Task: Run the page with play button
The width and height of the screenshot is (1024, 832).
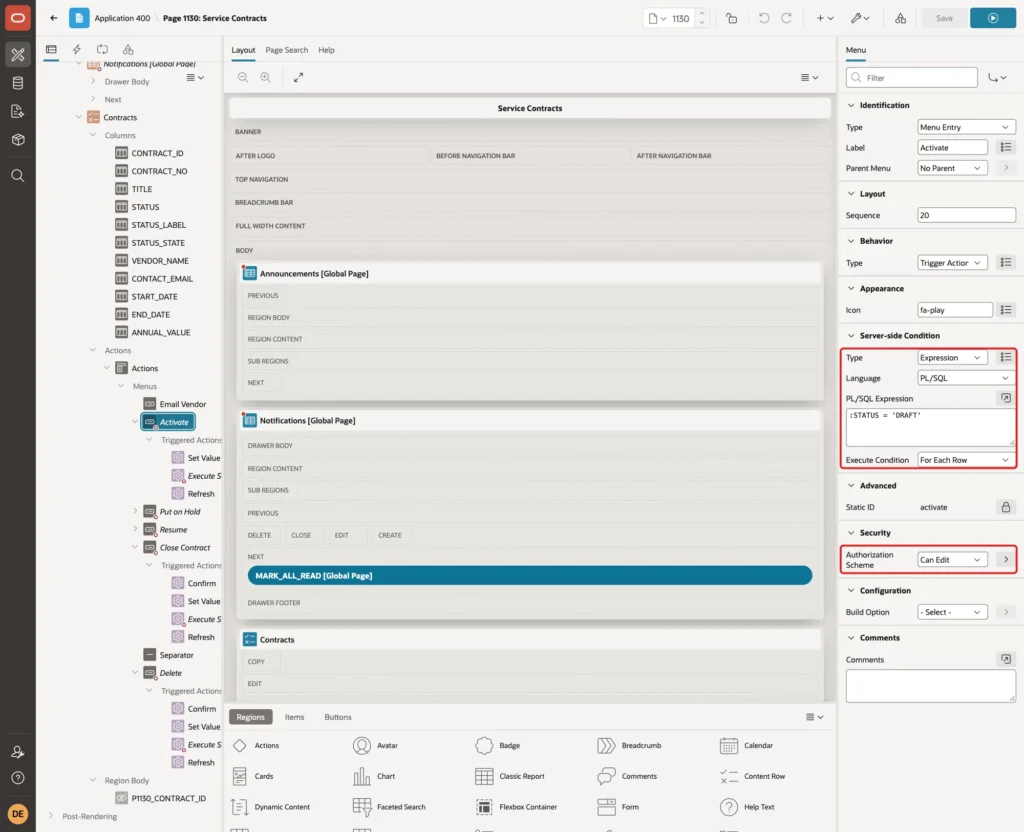Action: click(993, 18)
